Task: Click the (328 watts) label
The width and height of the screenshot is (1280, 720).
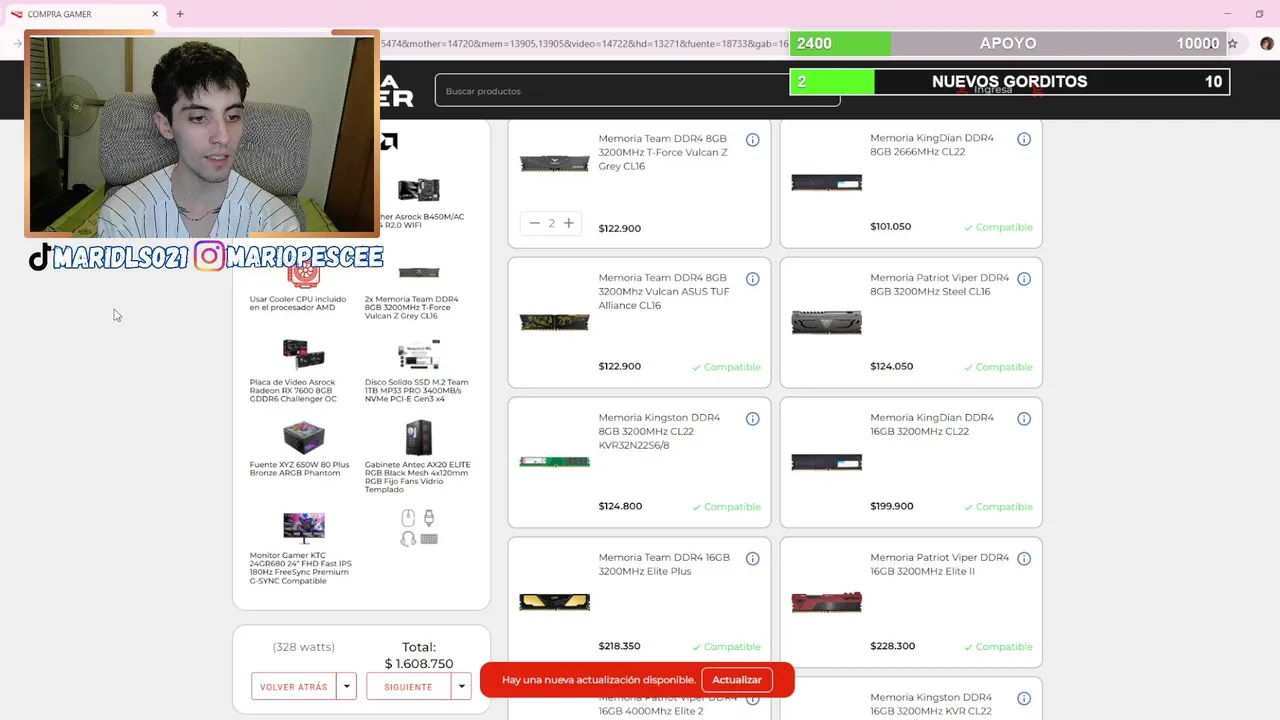Action: click(303, 647)
